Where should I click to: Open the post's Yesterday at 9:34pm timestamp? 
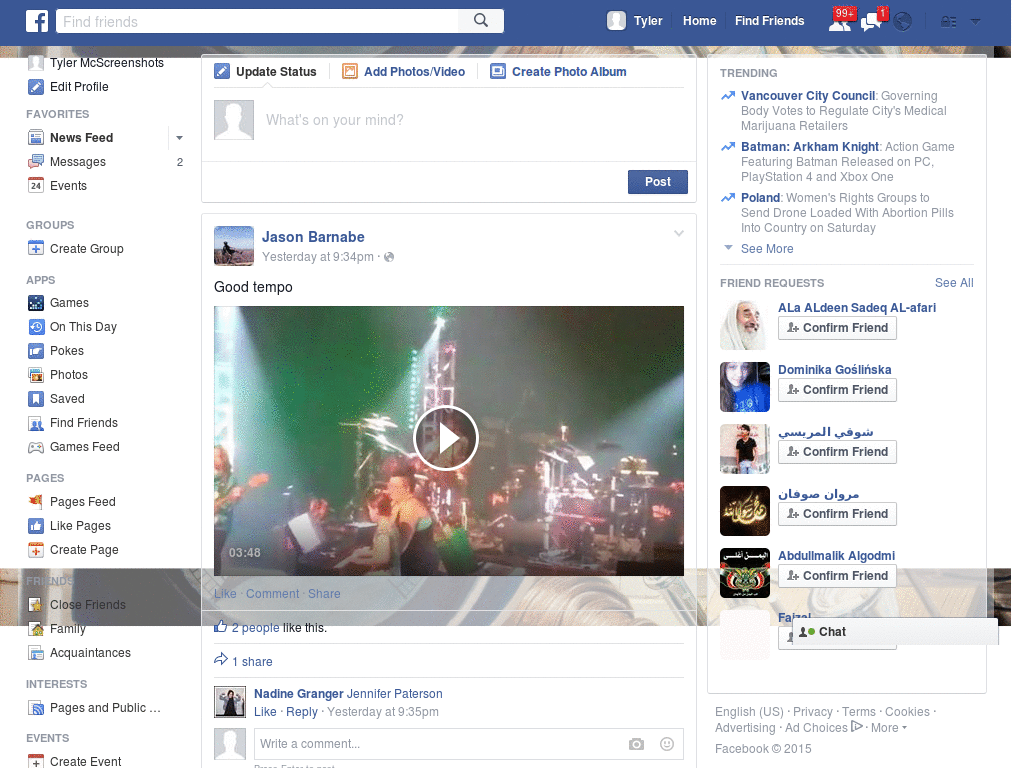tap(318, 257)
